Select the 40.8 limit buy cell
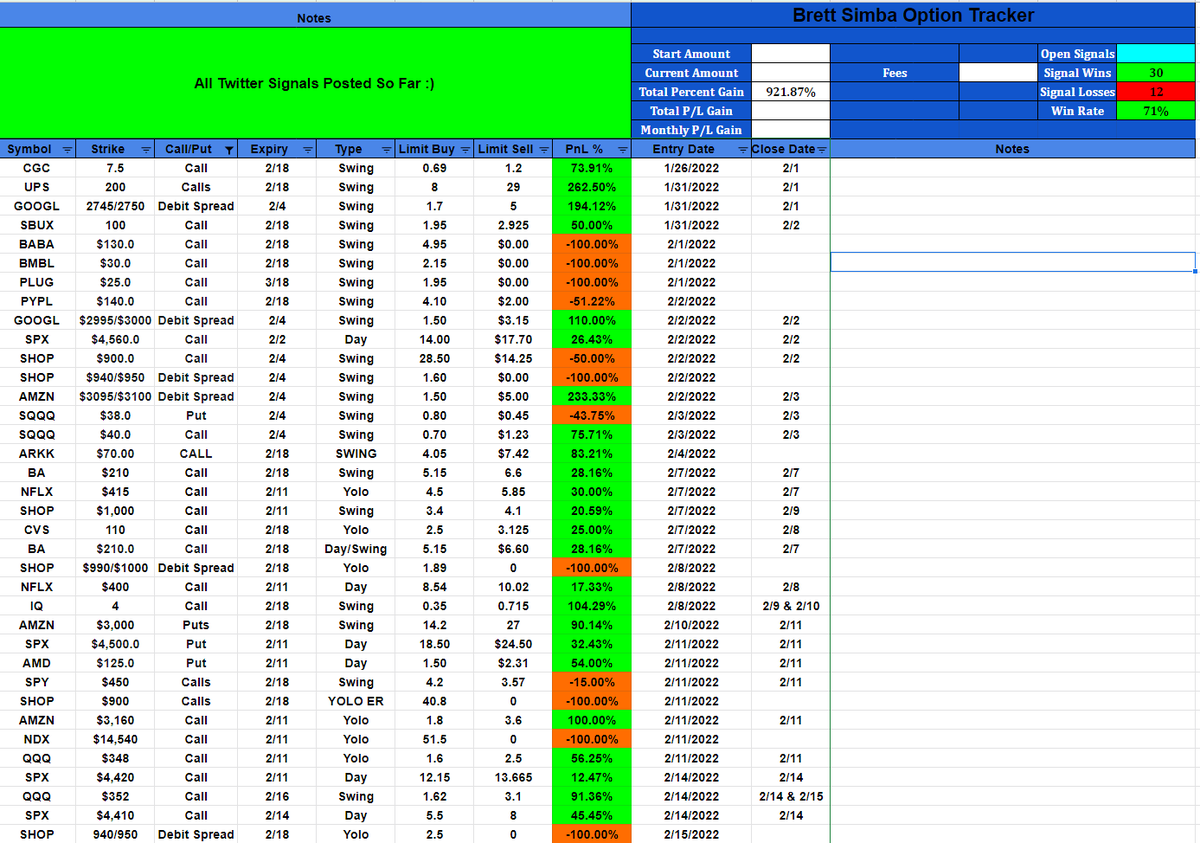This screenshot has width=1200, height=843. point(434,701)
